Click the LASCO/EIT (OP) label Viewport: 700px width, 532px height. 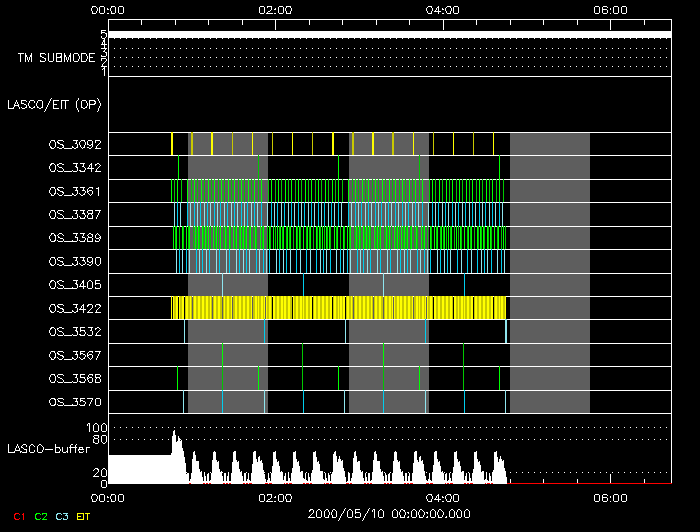(x=54, y=105)
